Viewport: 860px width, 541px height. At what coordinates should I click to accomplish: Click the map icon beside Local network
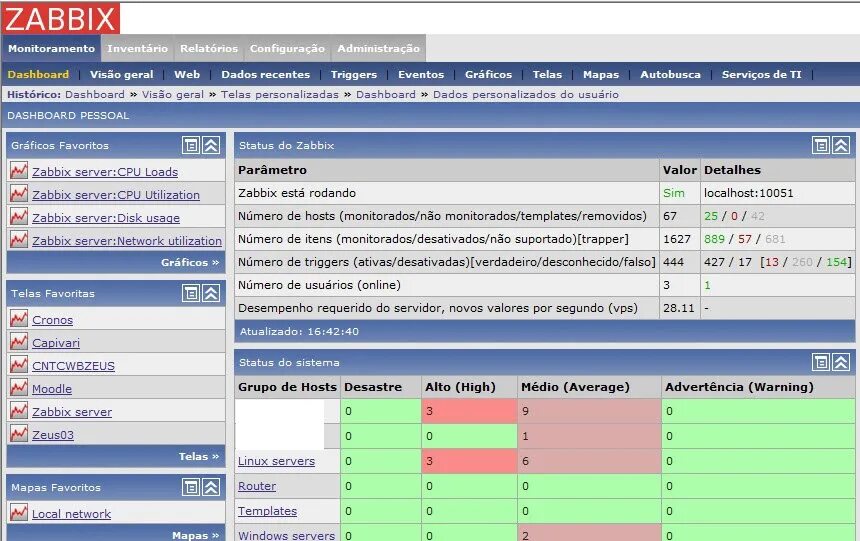pos(19,513)
